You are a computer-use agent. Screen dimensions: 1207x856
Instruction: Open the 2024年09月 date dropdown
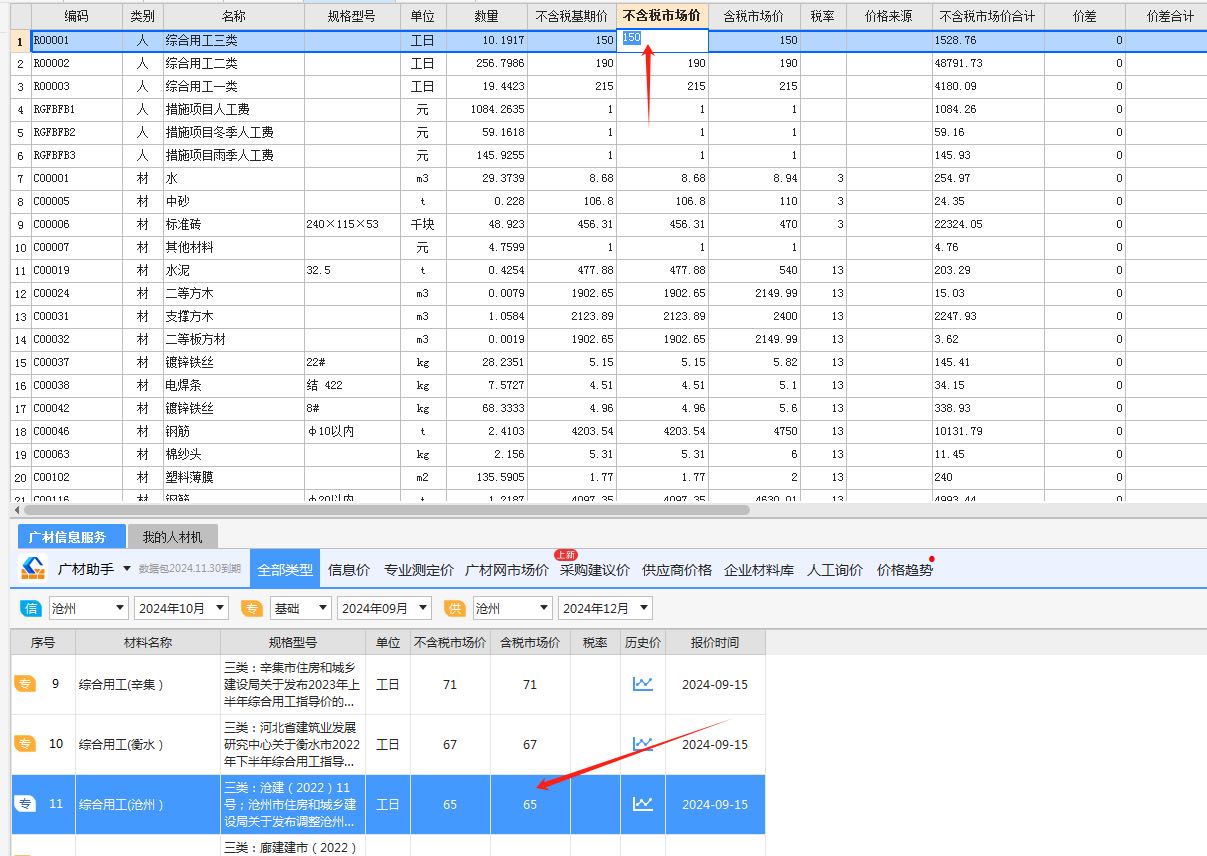[384, 608]
